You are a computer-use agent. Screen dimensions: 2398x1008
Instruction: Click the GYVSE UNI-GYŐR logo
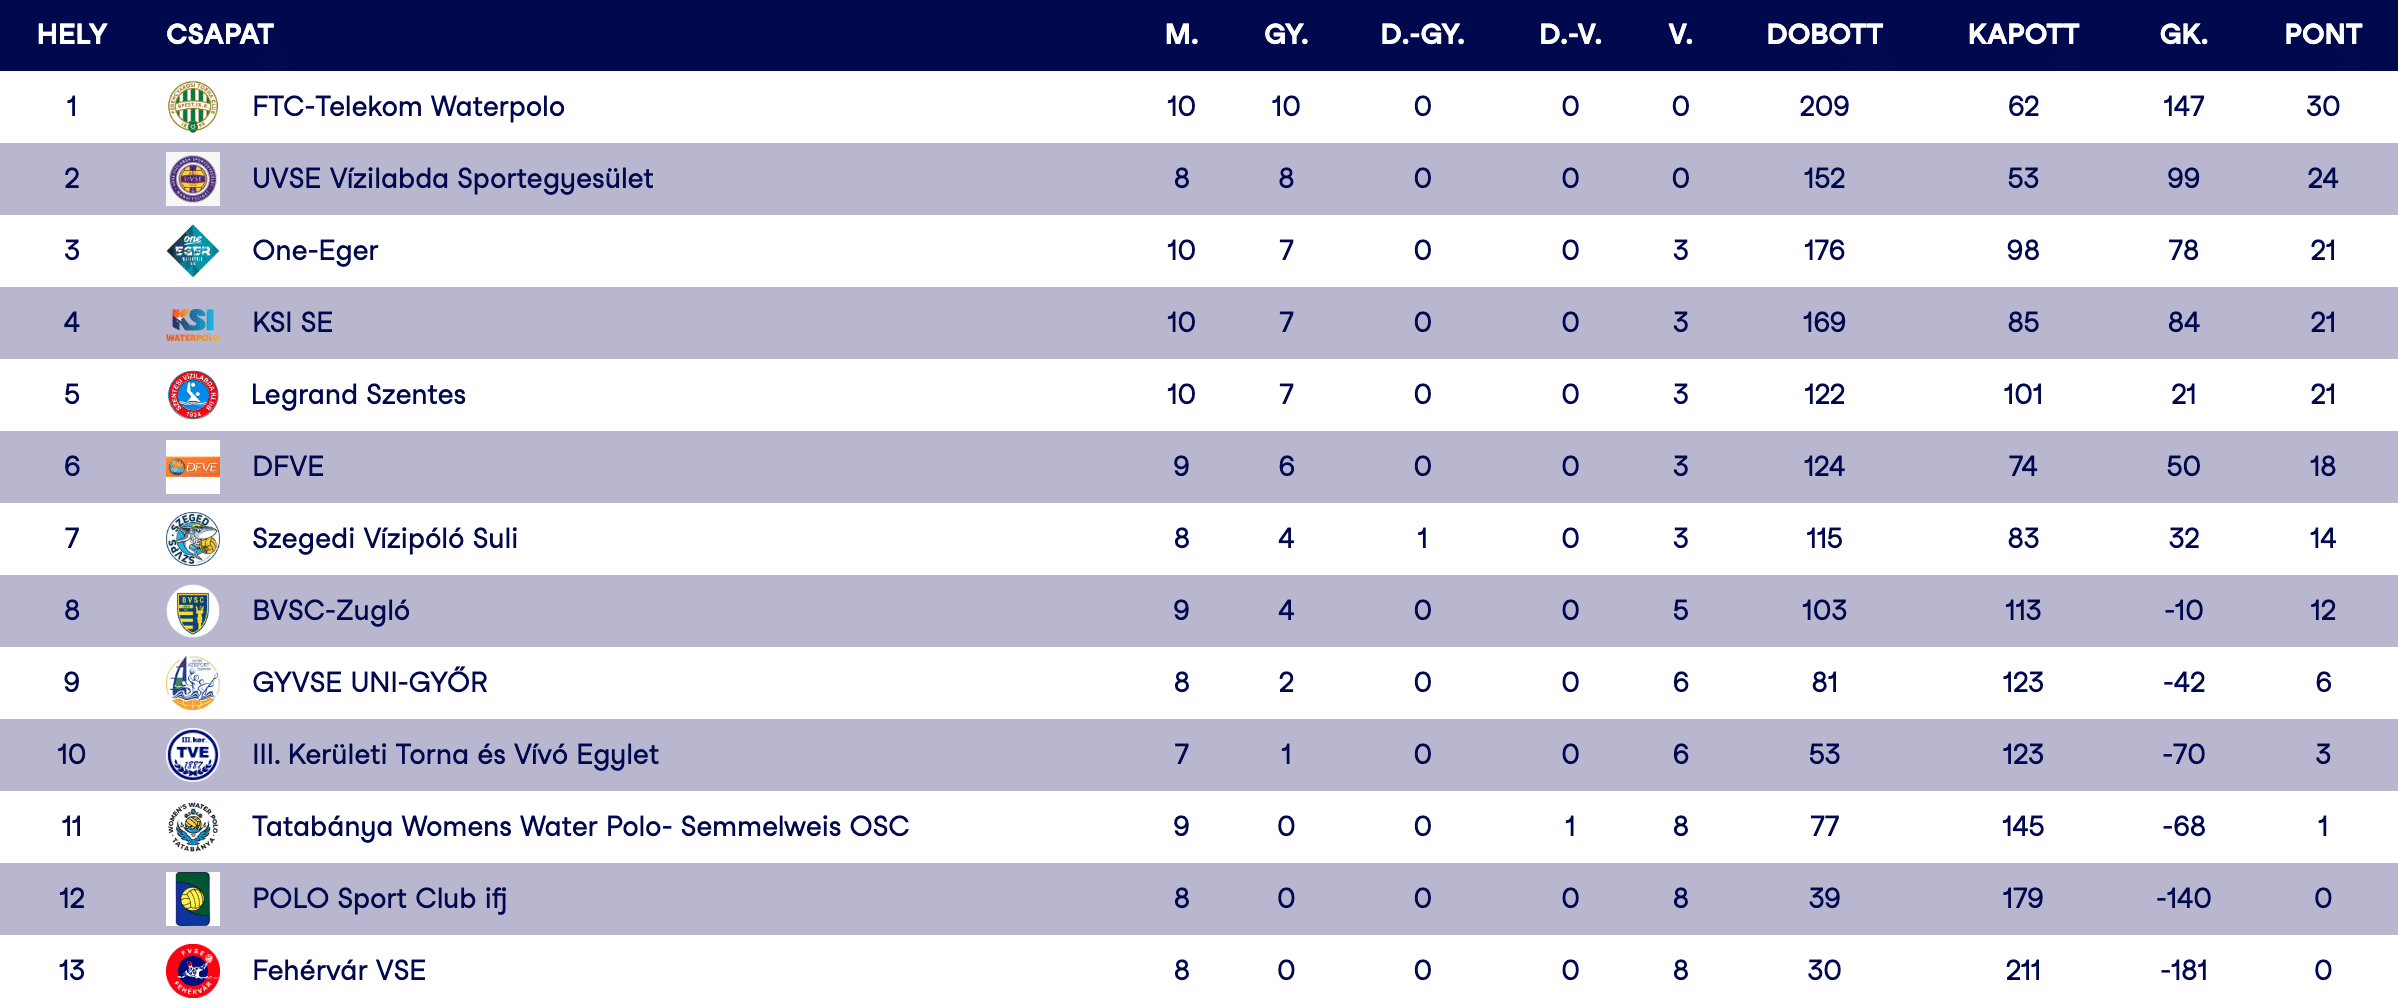pyautogui.click(x=193, y=683)
